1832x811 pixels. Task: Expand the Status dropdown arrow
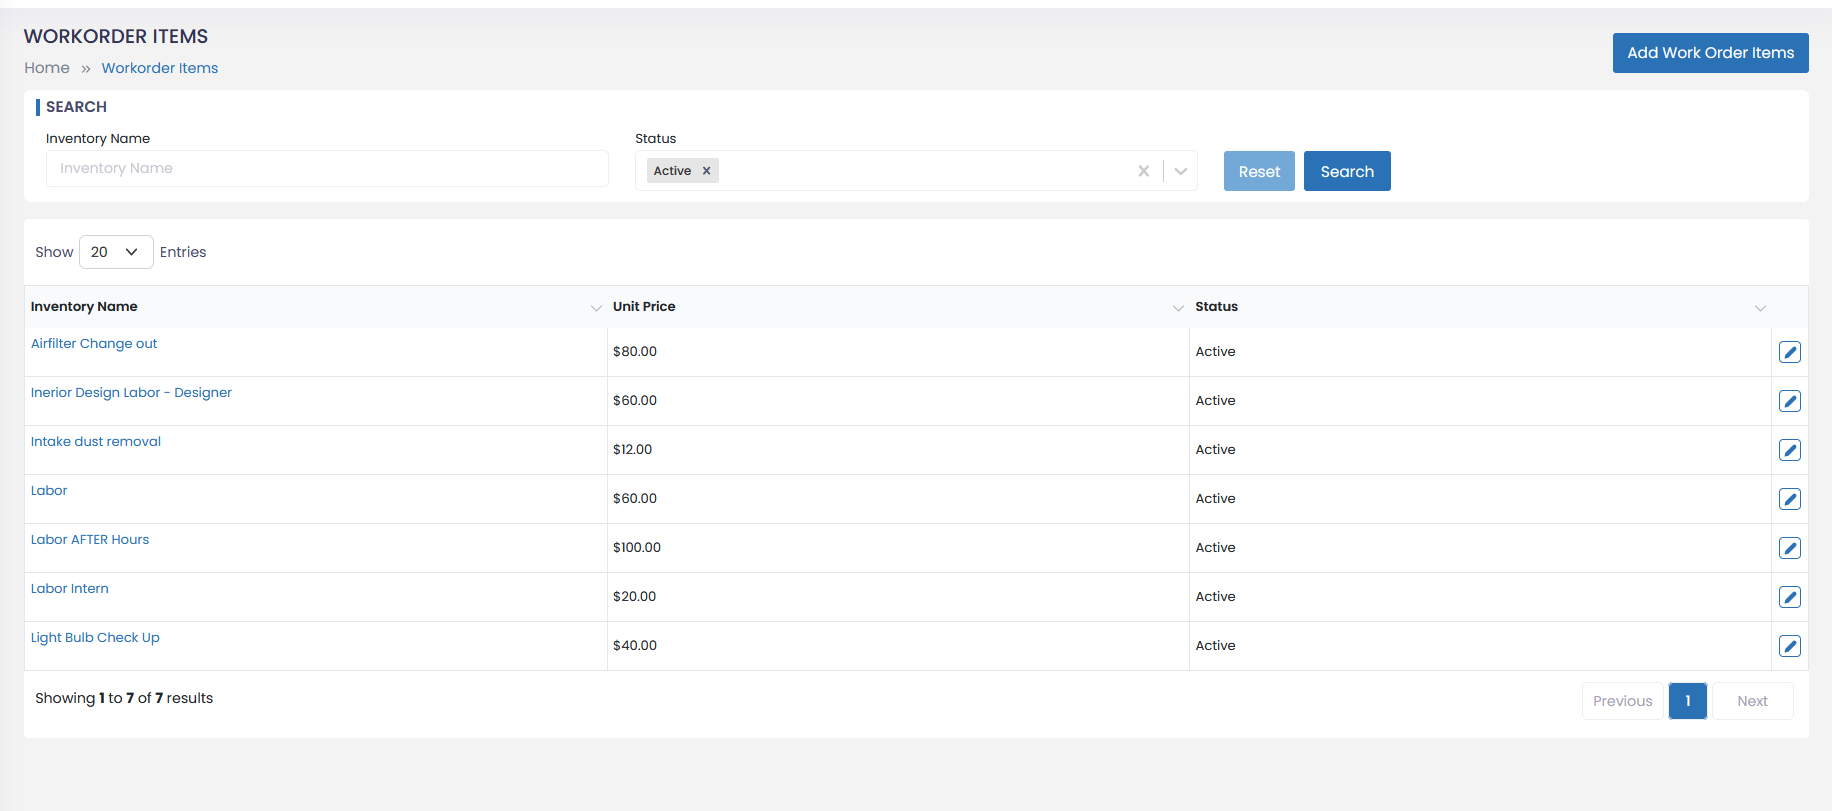tap(1180, 171)
